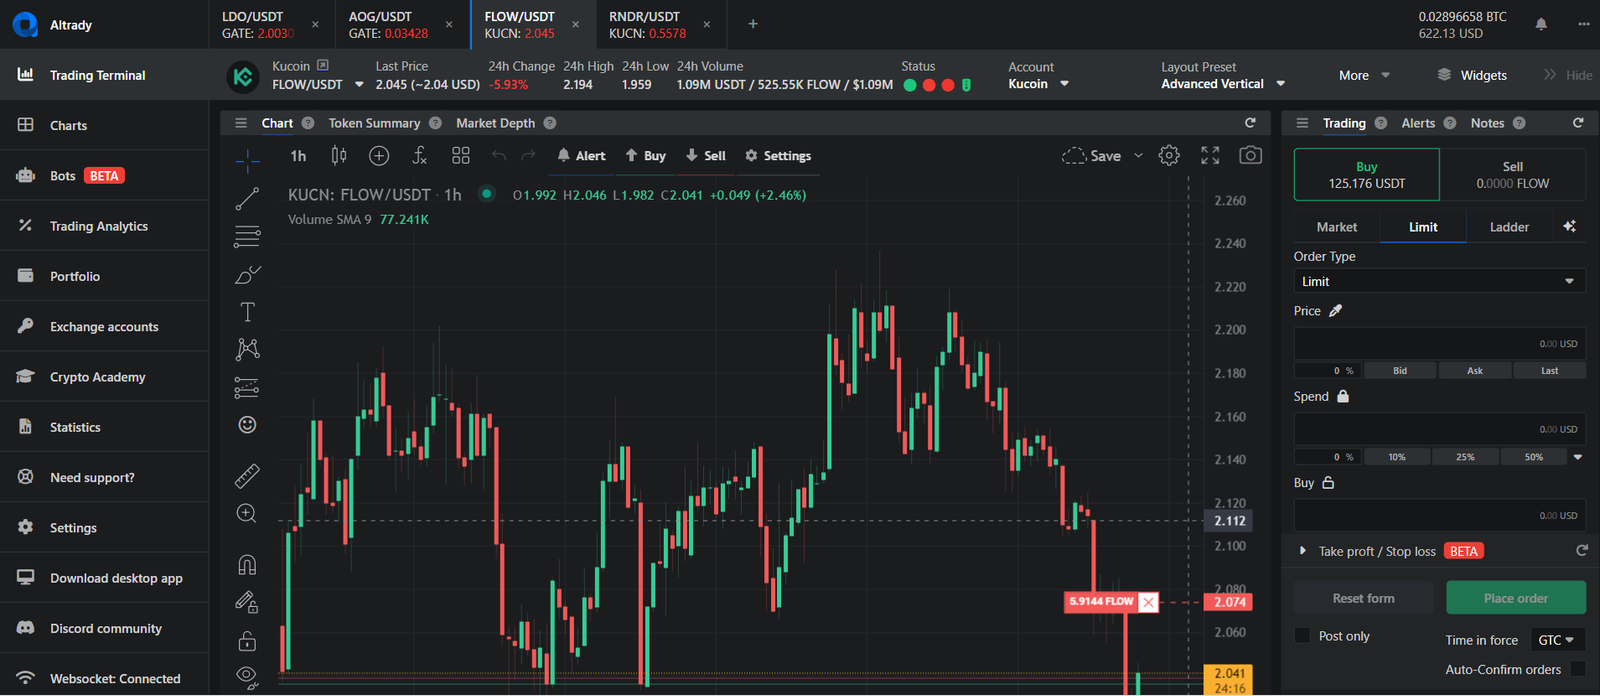Image resolution: width=1600 pixels, height=696 pixels.
Task: Select the ruler measure tool
Action: pos(247,476)
